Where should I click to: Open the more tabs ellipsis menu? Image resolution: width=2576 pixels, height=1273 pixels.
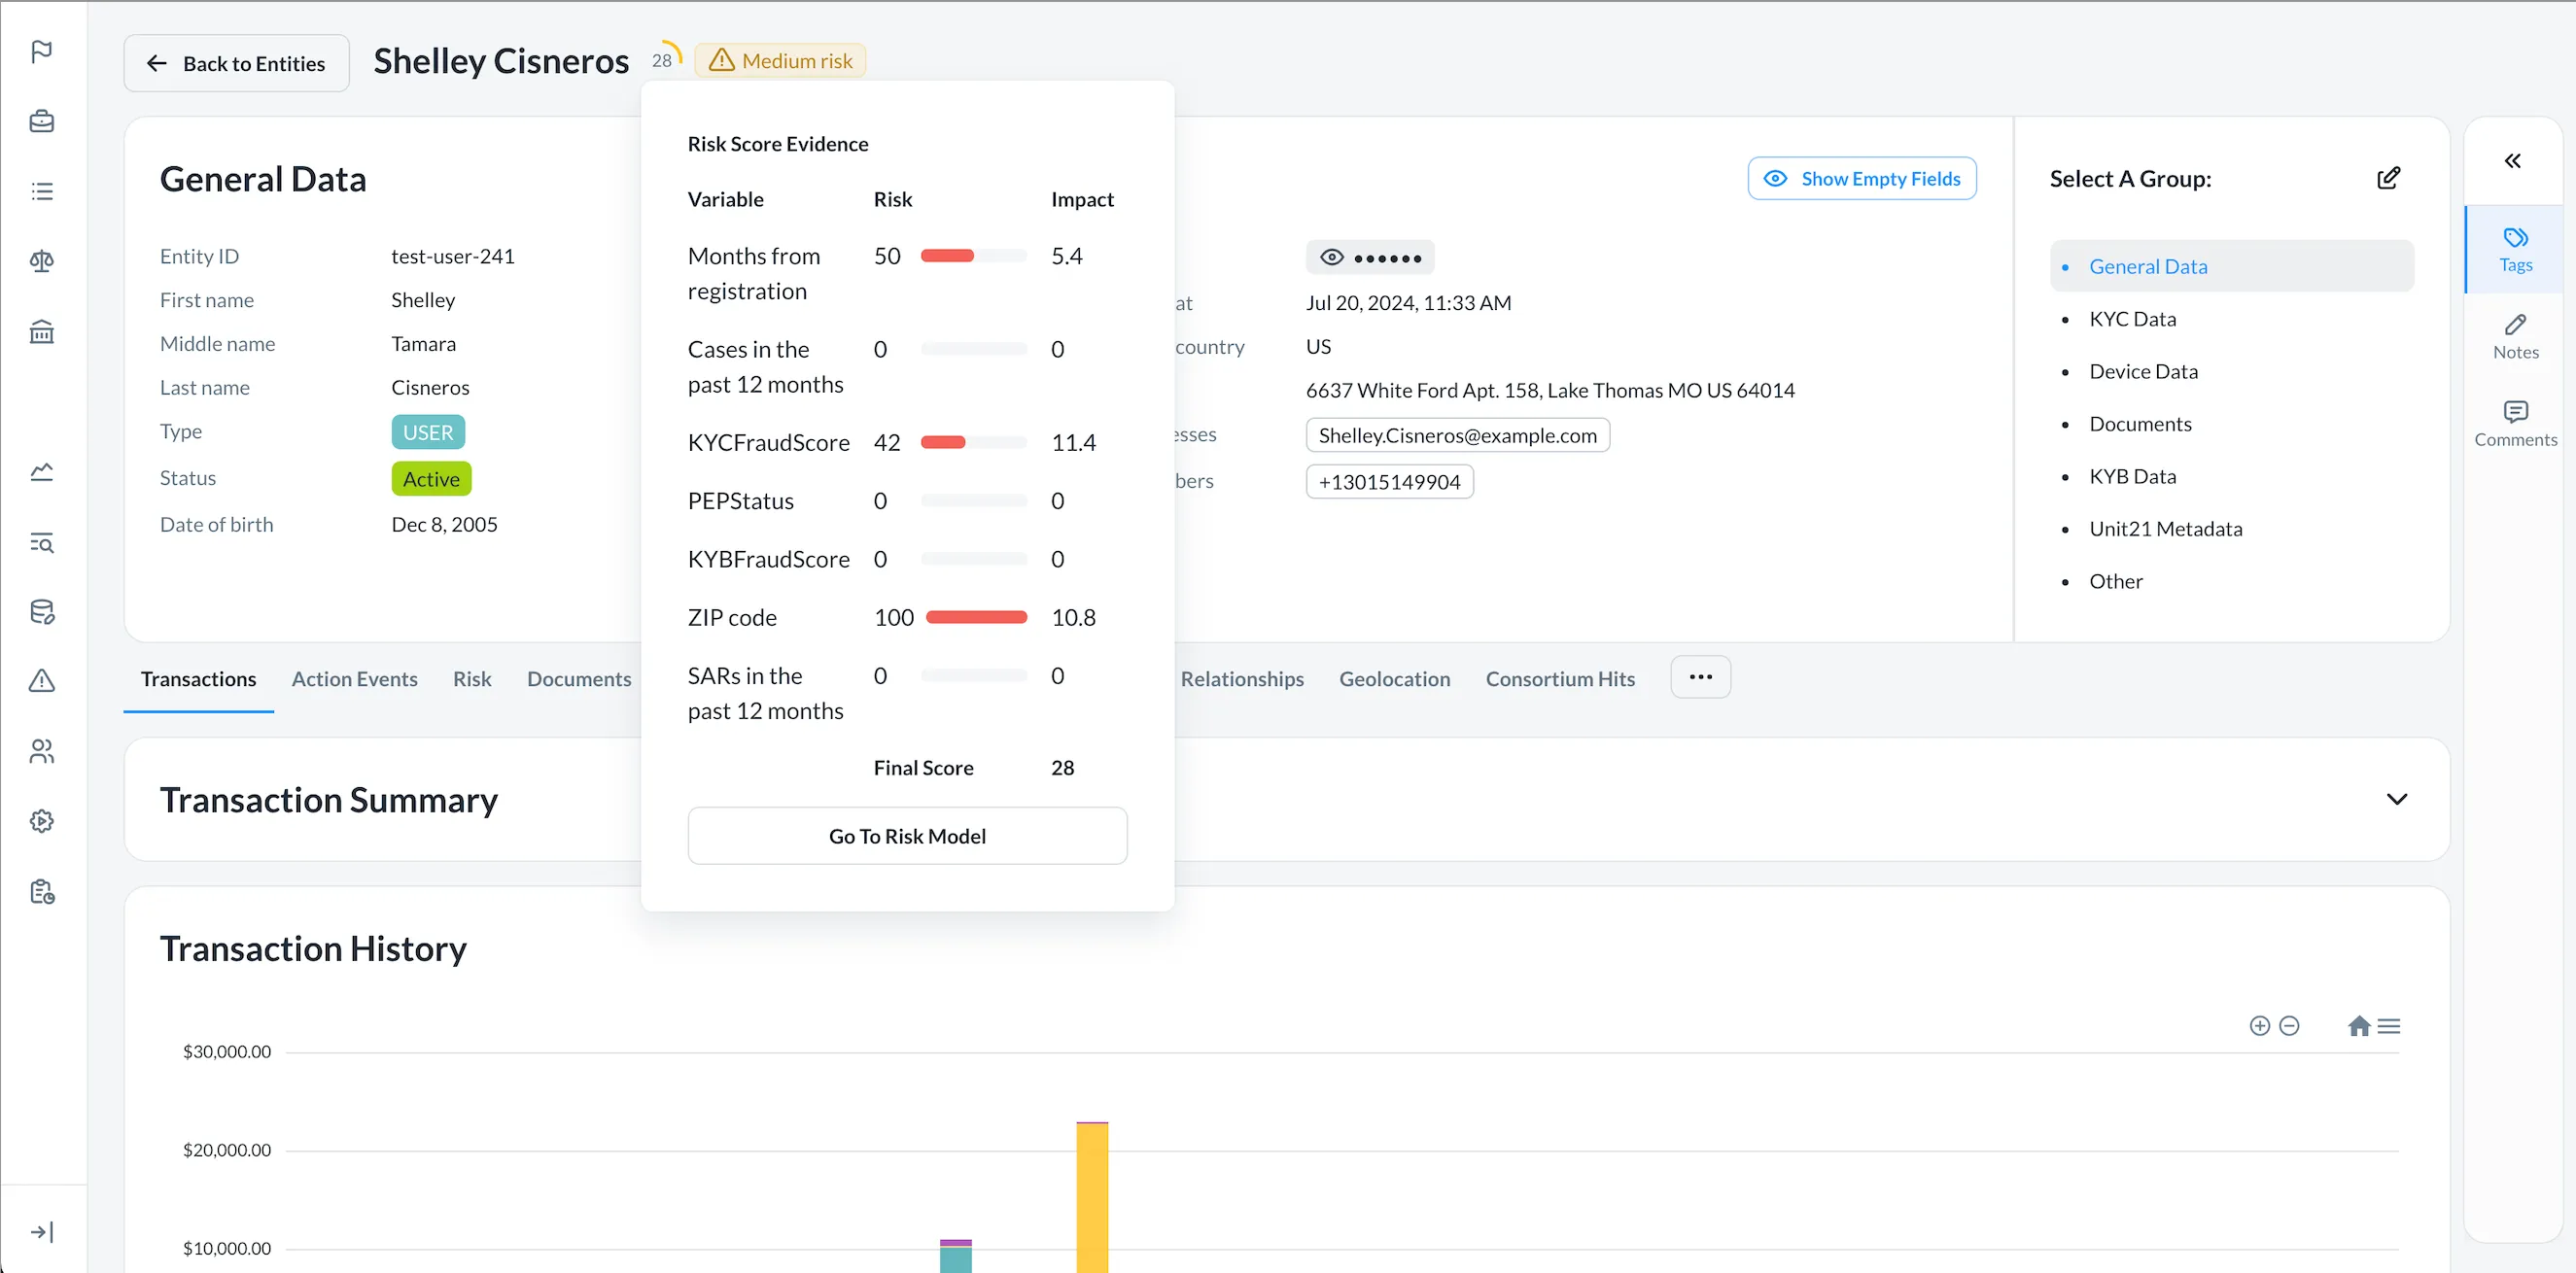(x=1700, y=677)
